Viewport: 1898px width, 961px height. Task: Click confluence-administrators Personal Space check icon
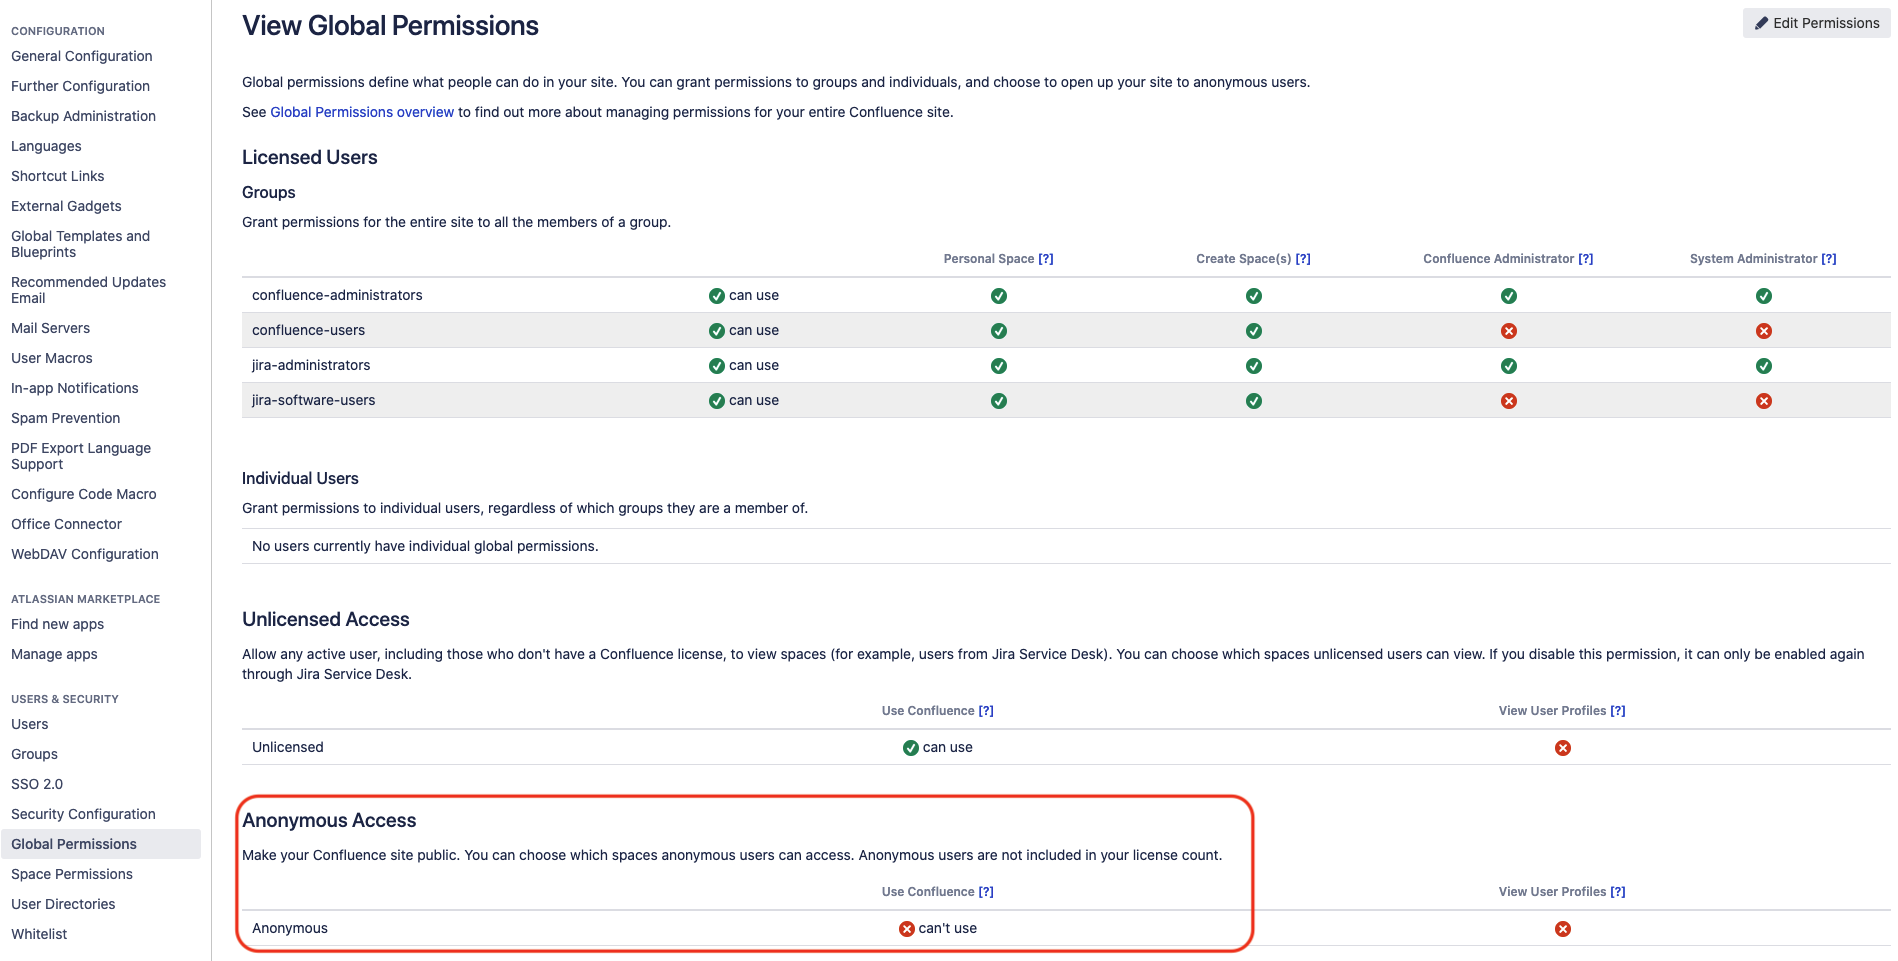tap(999, 296)
